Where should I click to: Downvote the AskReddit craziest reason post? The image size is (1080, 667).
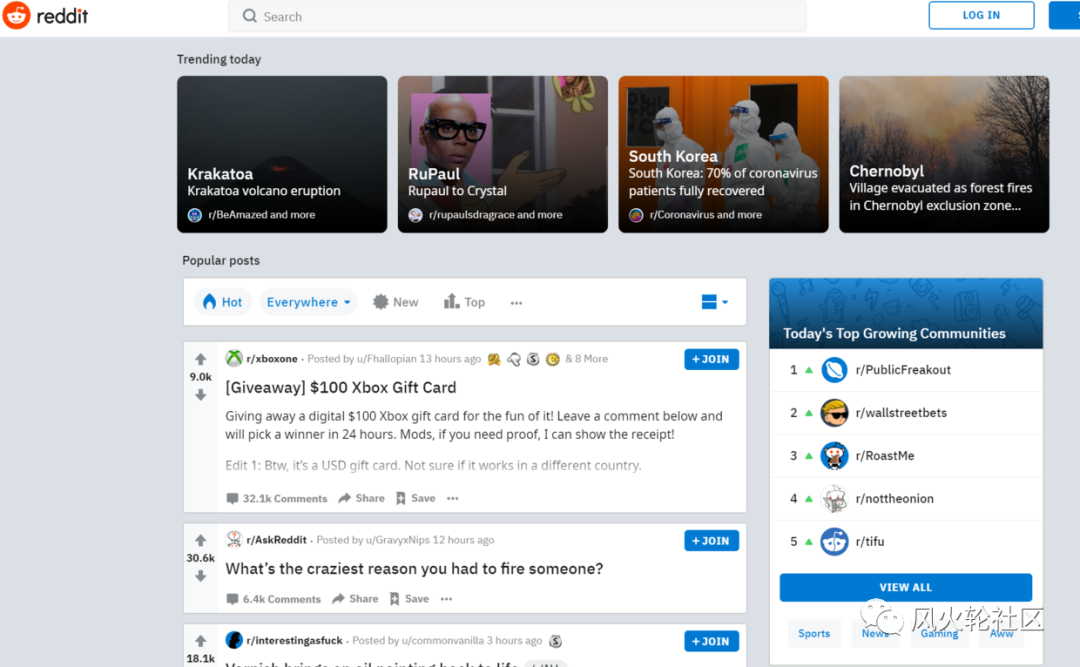point(200,576)
